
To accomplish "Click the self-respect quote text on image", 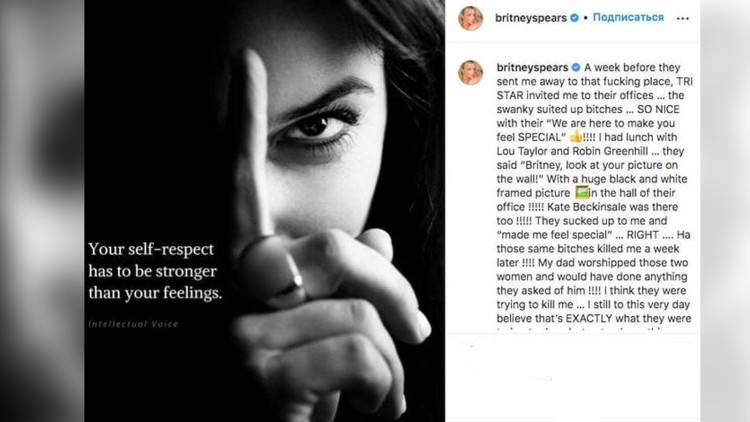I will (x=155, y=271).
